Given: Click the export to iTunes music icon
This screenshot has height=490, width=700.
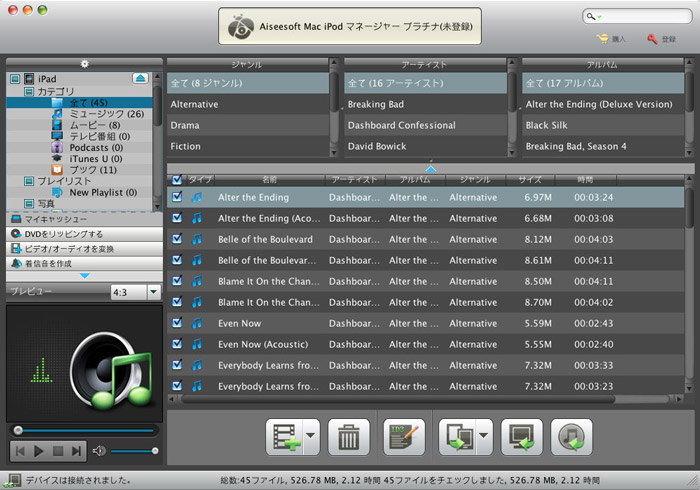Looking at the screenshot, I should 572,437.
